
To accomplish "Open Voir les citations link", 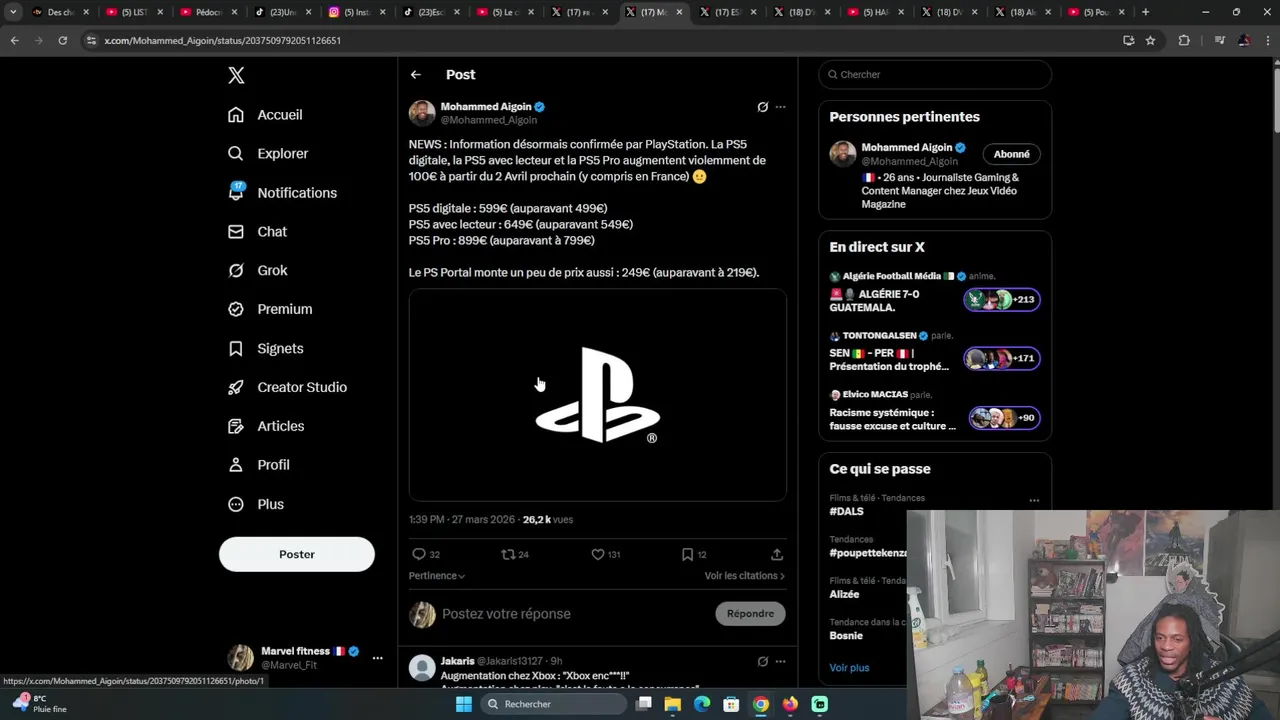I will [745, 576].
